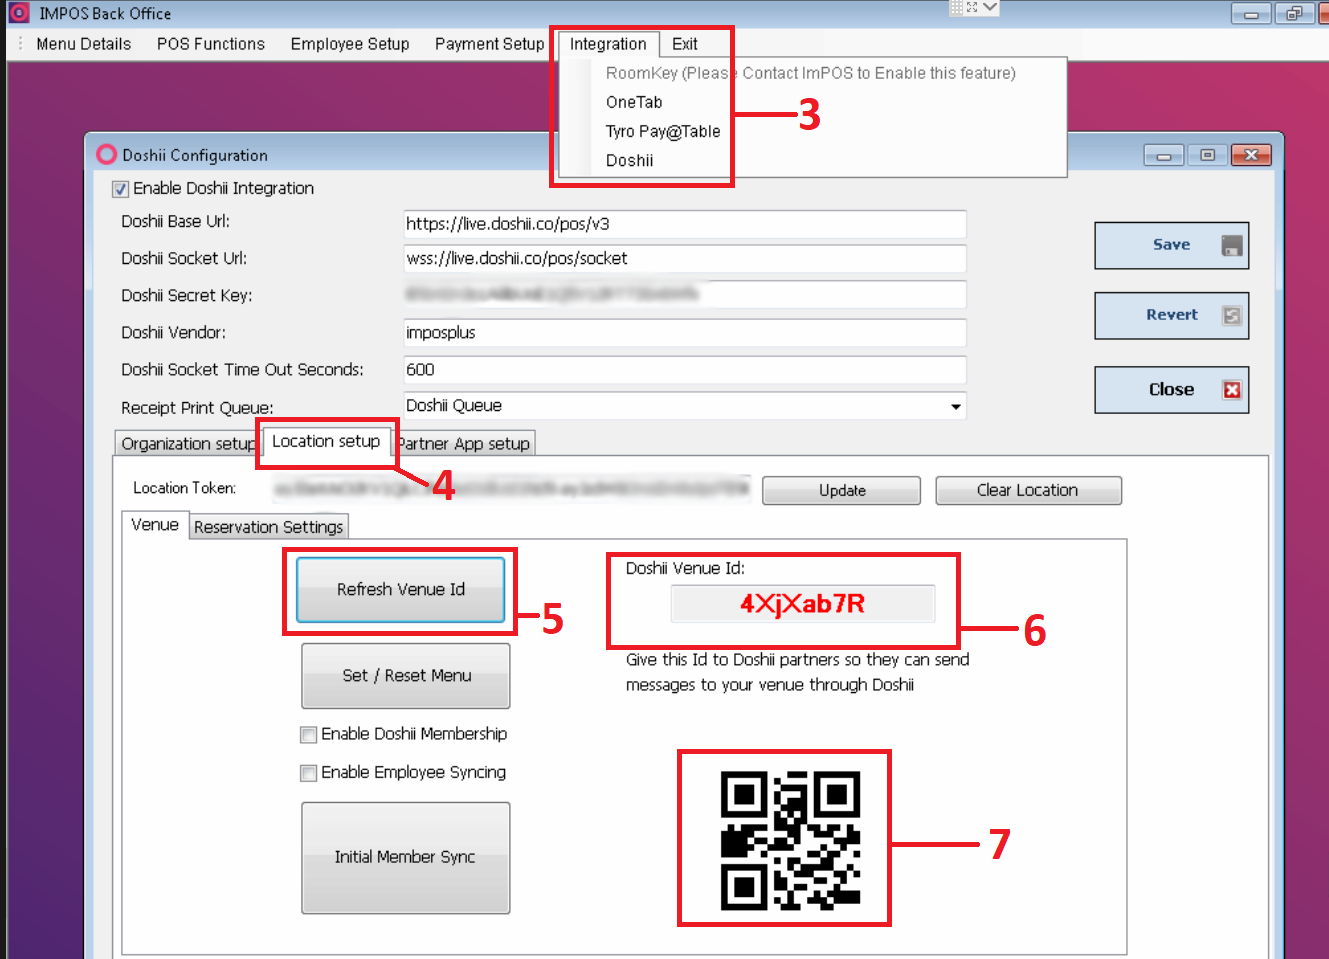1329x959 pixels.
Task: Click the Initial Member Sync button
Action: (406, 858)
